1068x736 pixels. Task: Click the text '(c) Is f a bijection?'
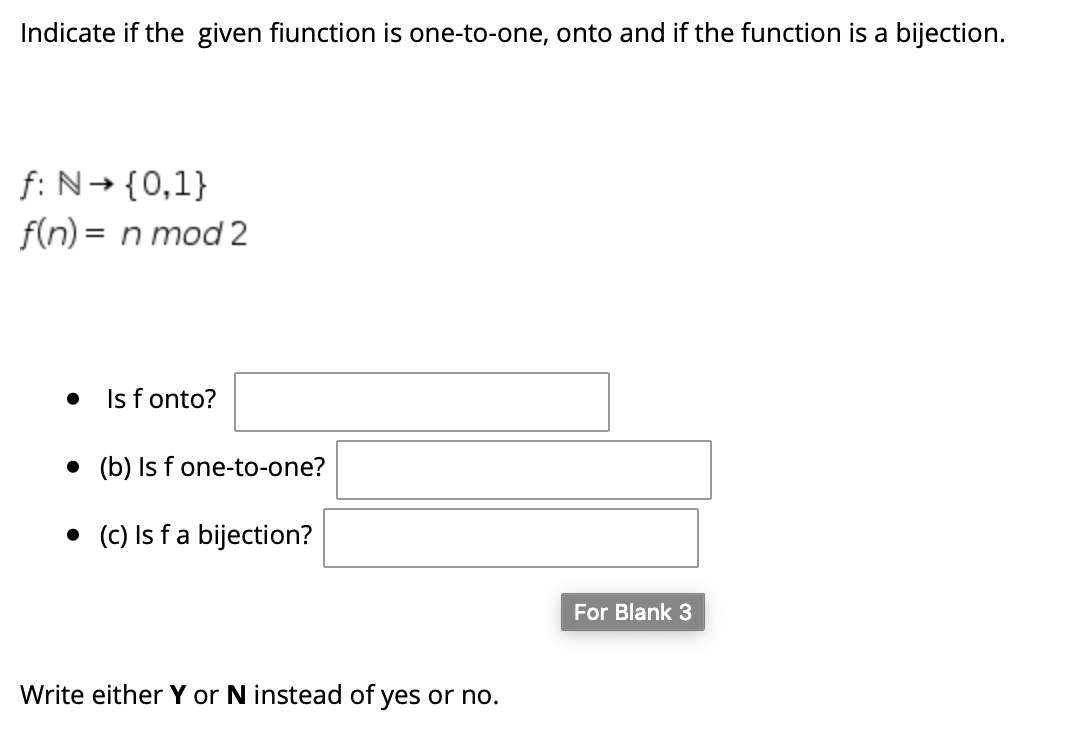[204, 535]
